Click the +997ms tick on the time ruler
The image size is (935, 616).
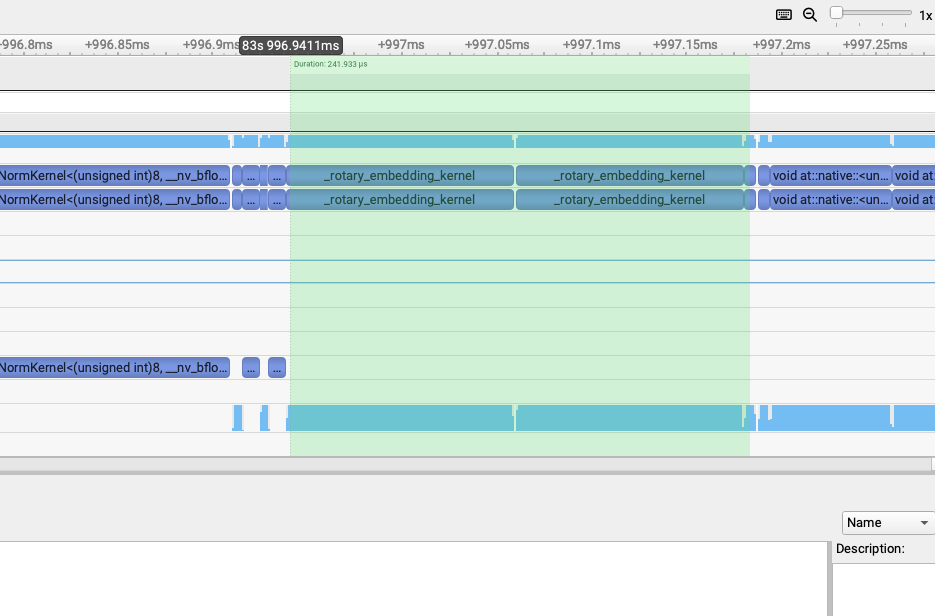[x=401, y=45]
